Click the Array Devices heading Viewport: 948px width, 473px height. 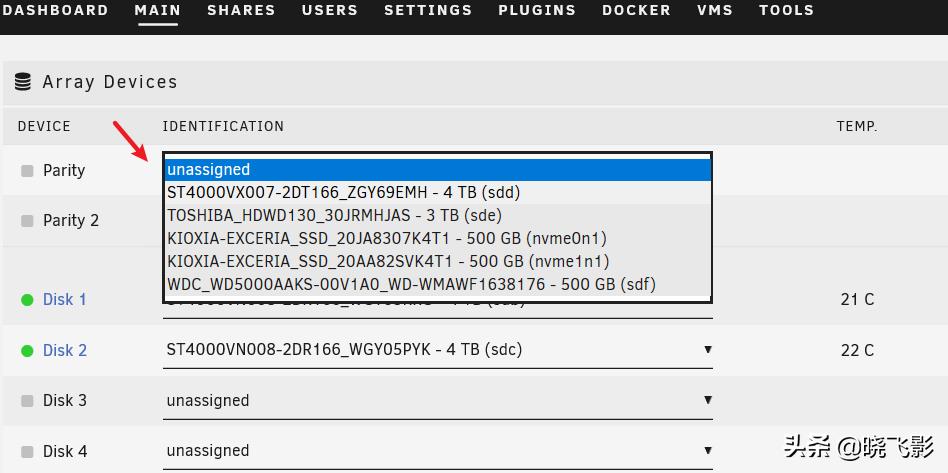109,82
